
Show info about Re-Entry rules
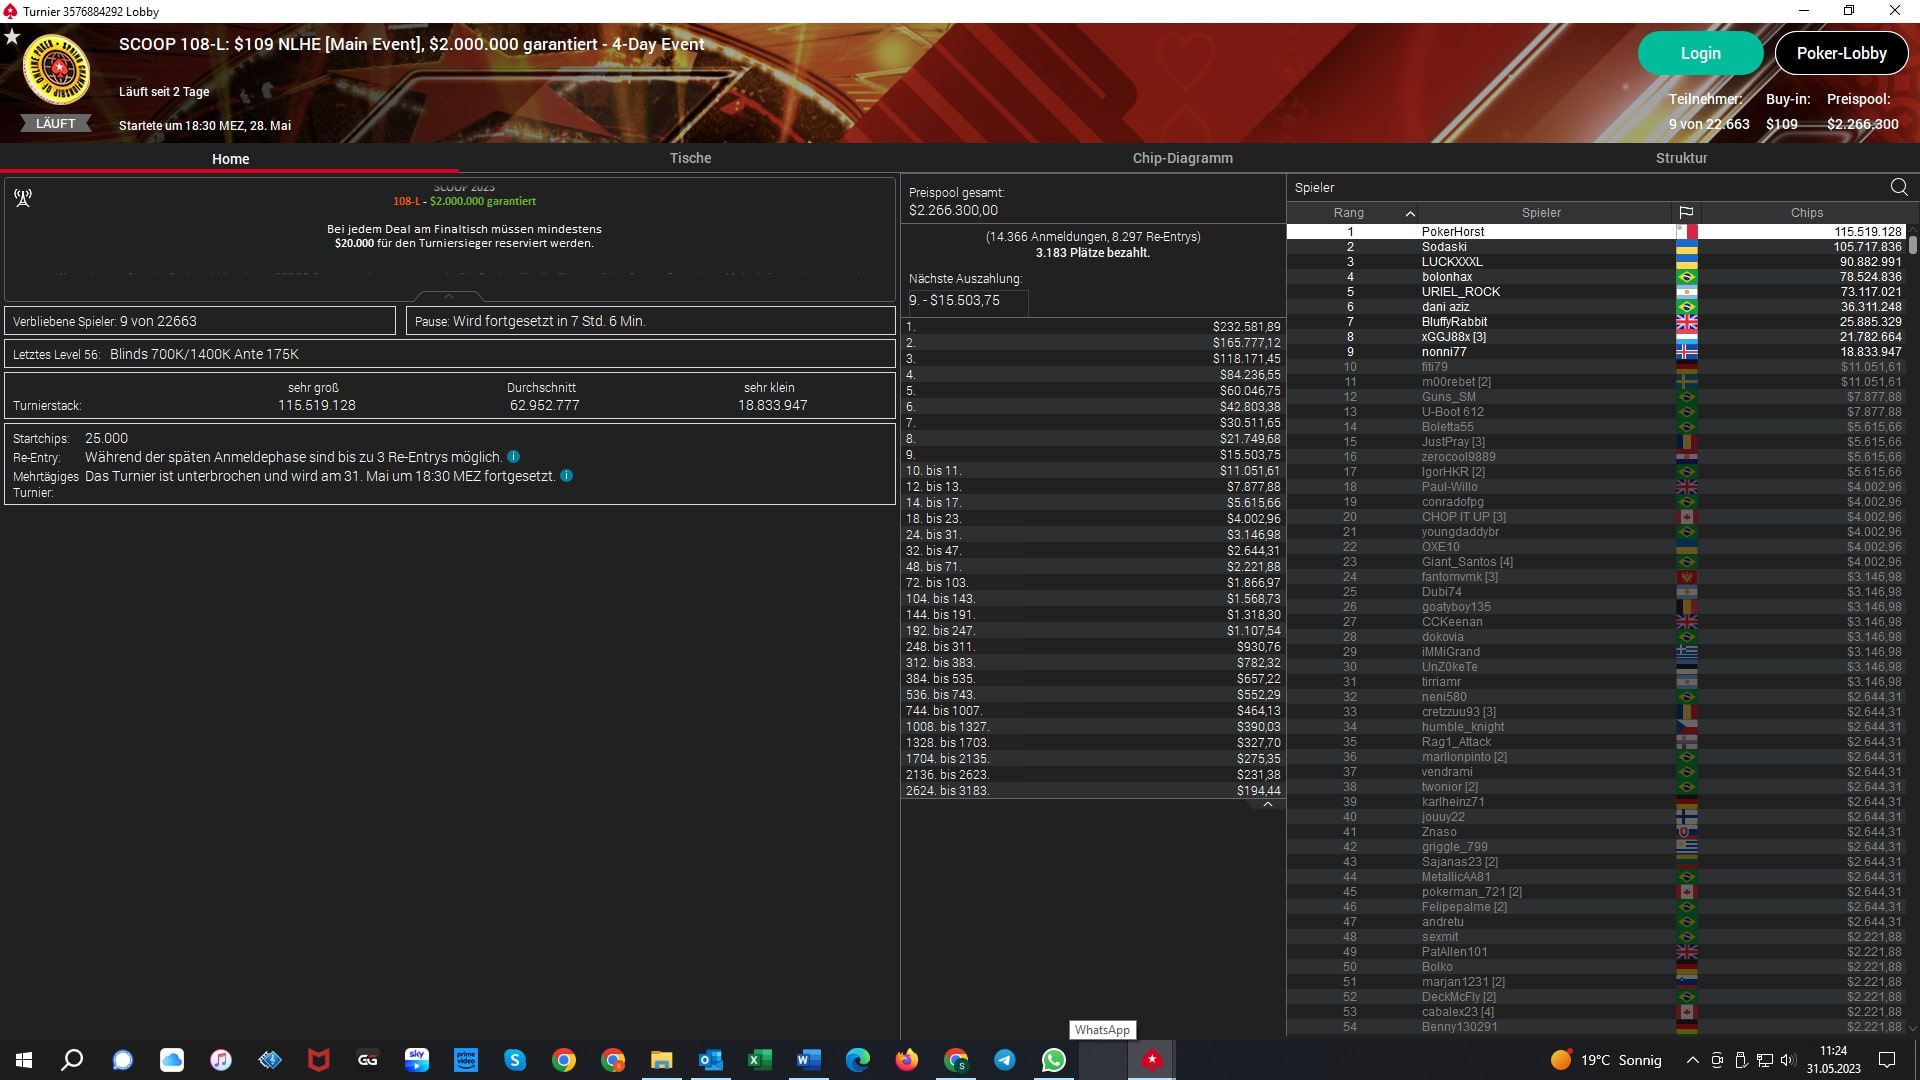coord(513,457)
